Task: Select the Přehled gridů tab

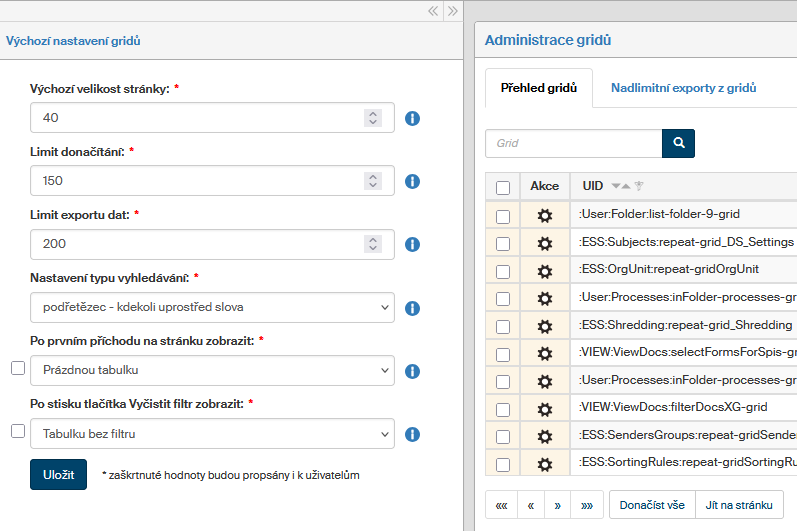Action: click(x=539, y=88)
